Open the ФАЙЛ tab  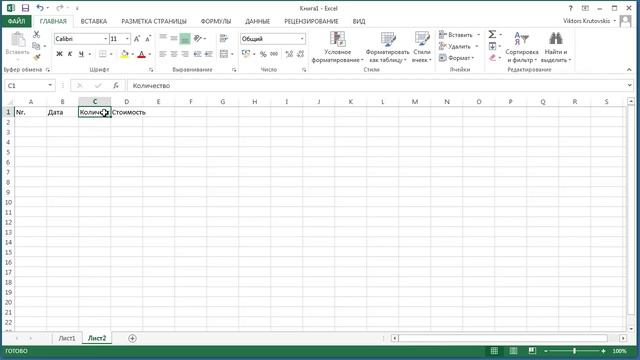(x=16, y=21)
